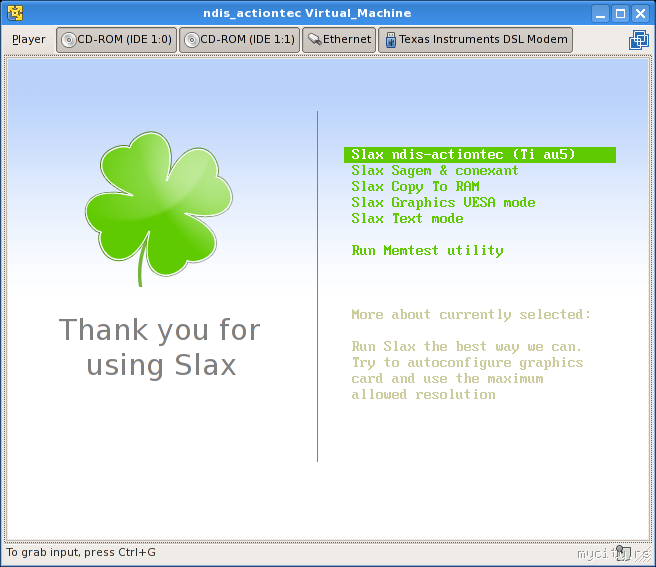Screen dimensions: 656x567
Task: Toggle the CD-ROM (IDE 1:1) device
Action: [x=239, y=40]
